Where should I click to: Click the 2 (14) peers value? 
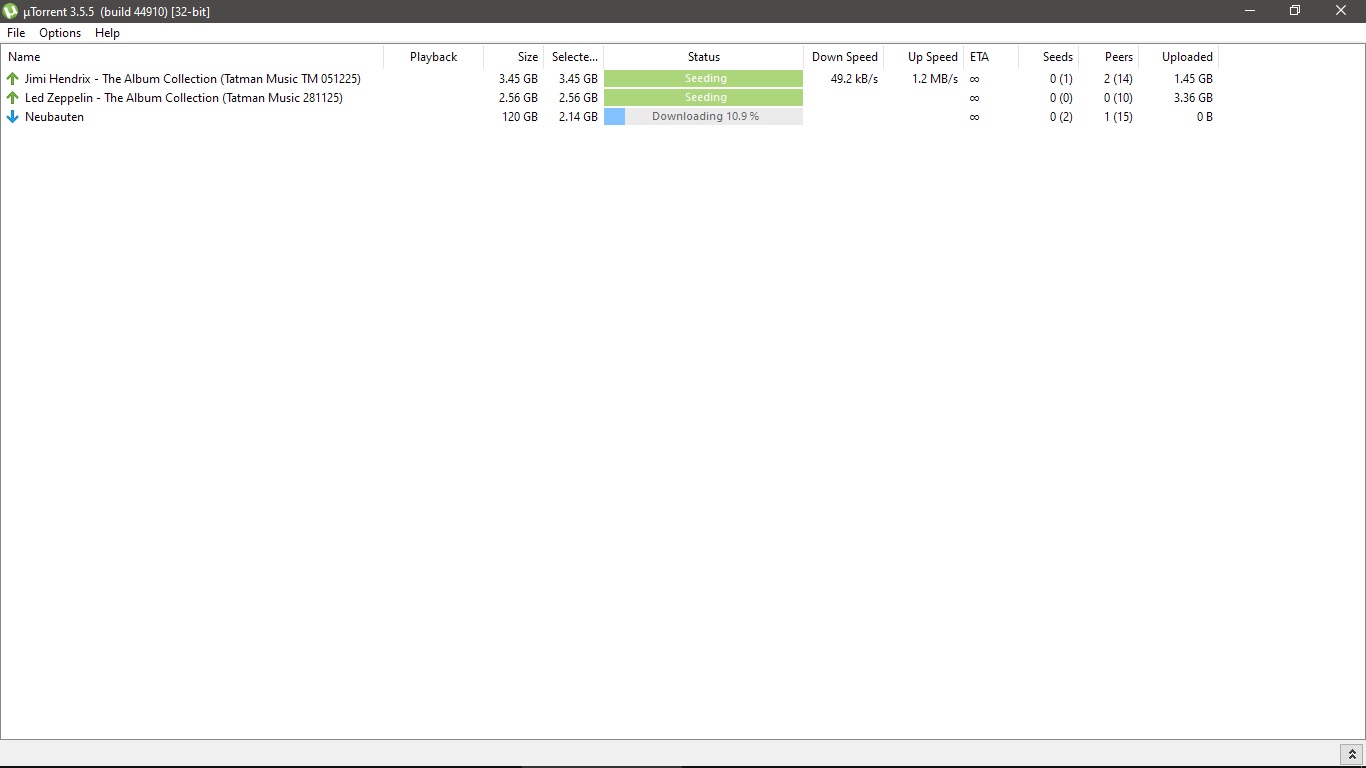1118,78
